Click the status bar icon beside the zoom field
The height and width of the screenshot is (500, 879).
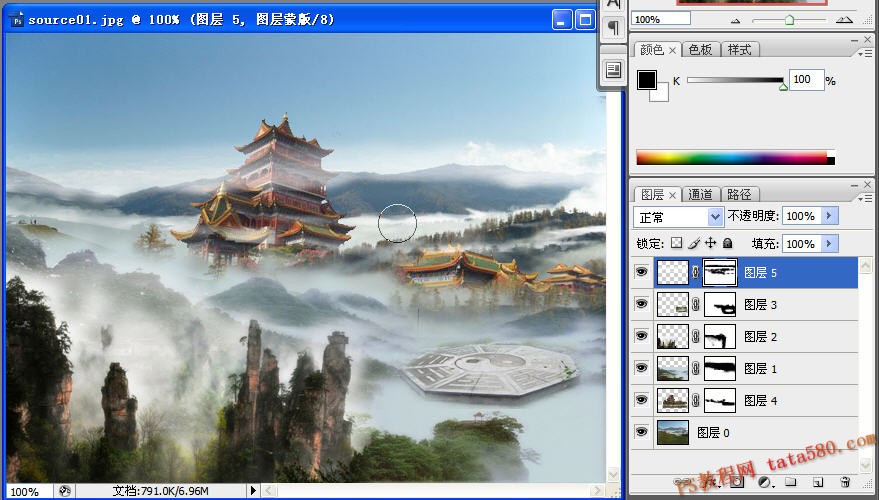pos(64,491)
